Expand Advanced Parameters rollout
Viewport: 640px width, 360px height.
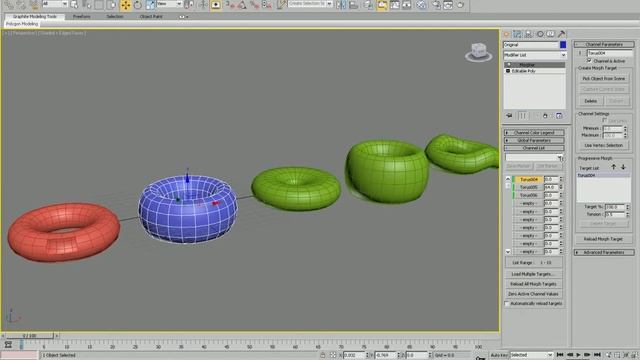(604, 253)
